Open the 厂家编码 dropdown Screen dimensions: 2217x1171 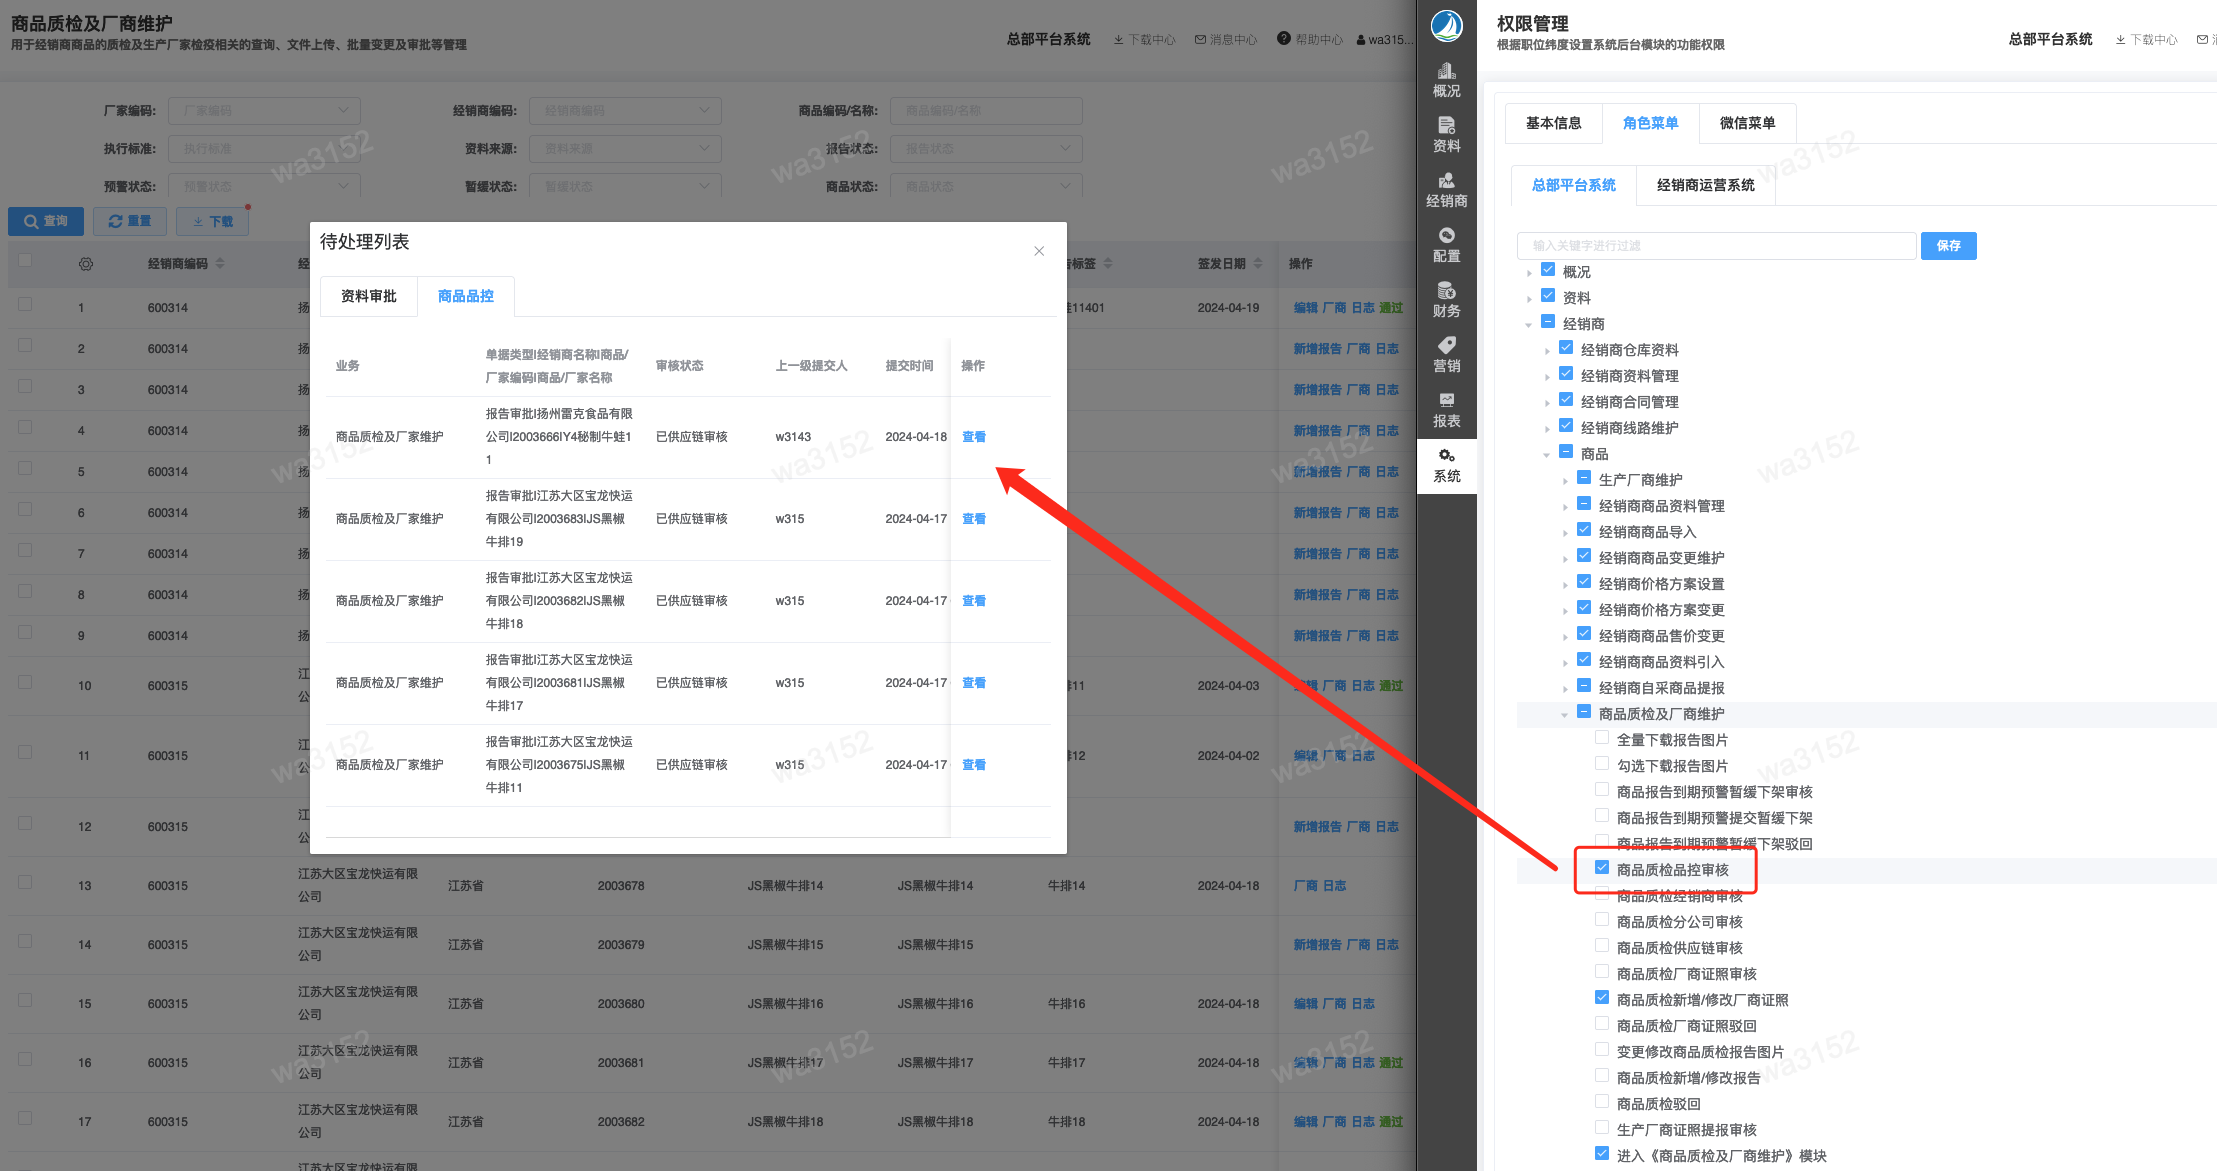(x=264, y=110)
